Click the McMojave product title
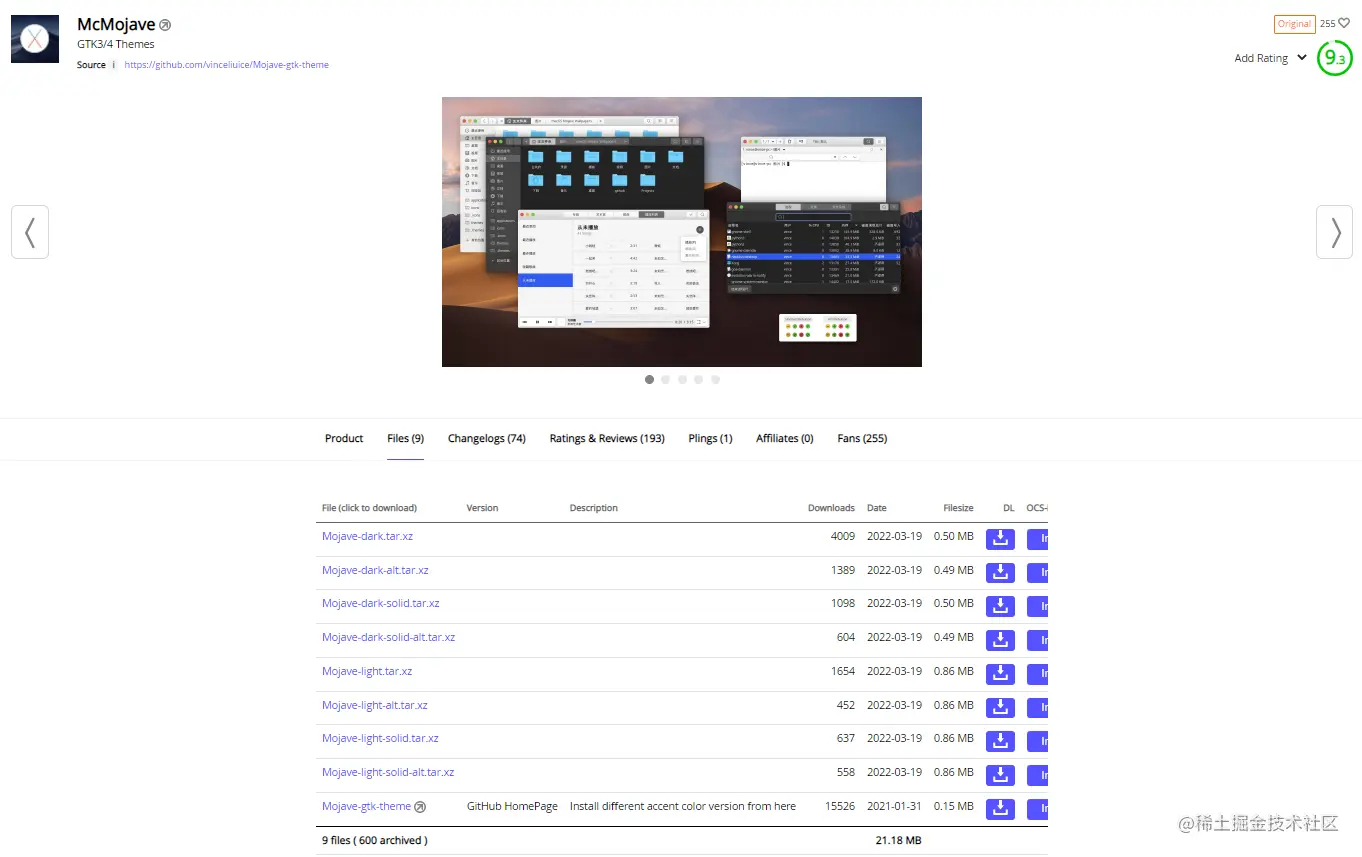 click(116, 24)
